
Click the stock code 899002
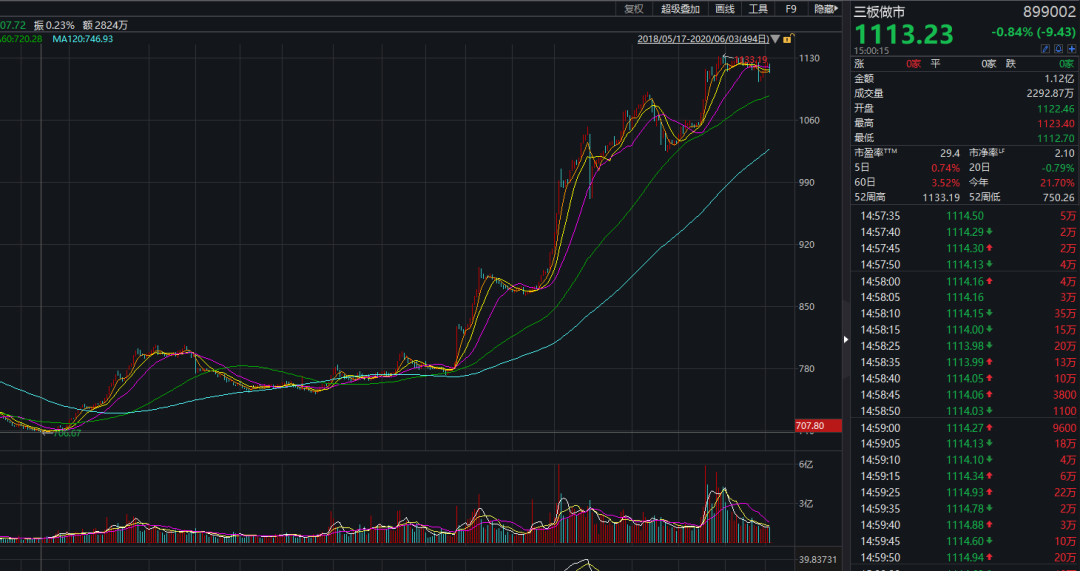(x=1051, y=11)
